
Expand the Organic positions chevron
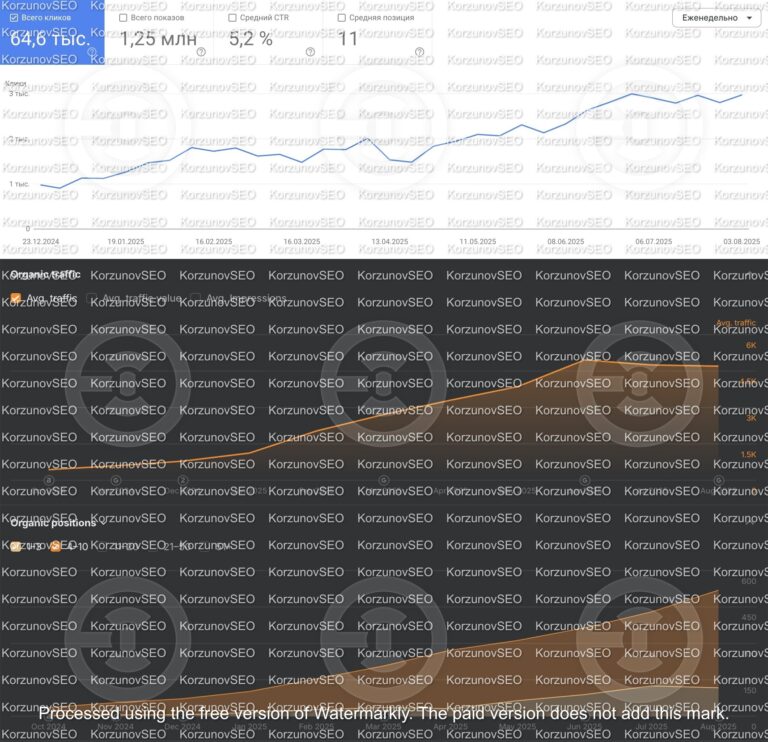pyautogui.click(x=103, y=523)
